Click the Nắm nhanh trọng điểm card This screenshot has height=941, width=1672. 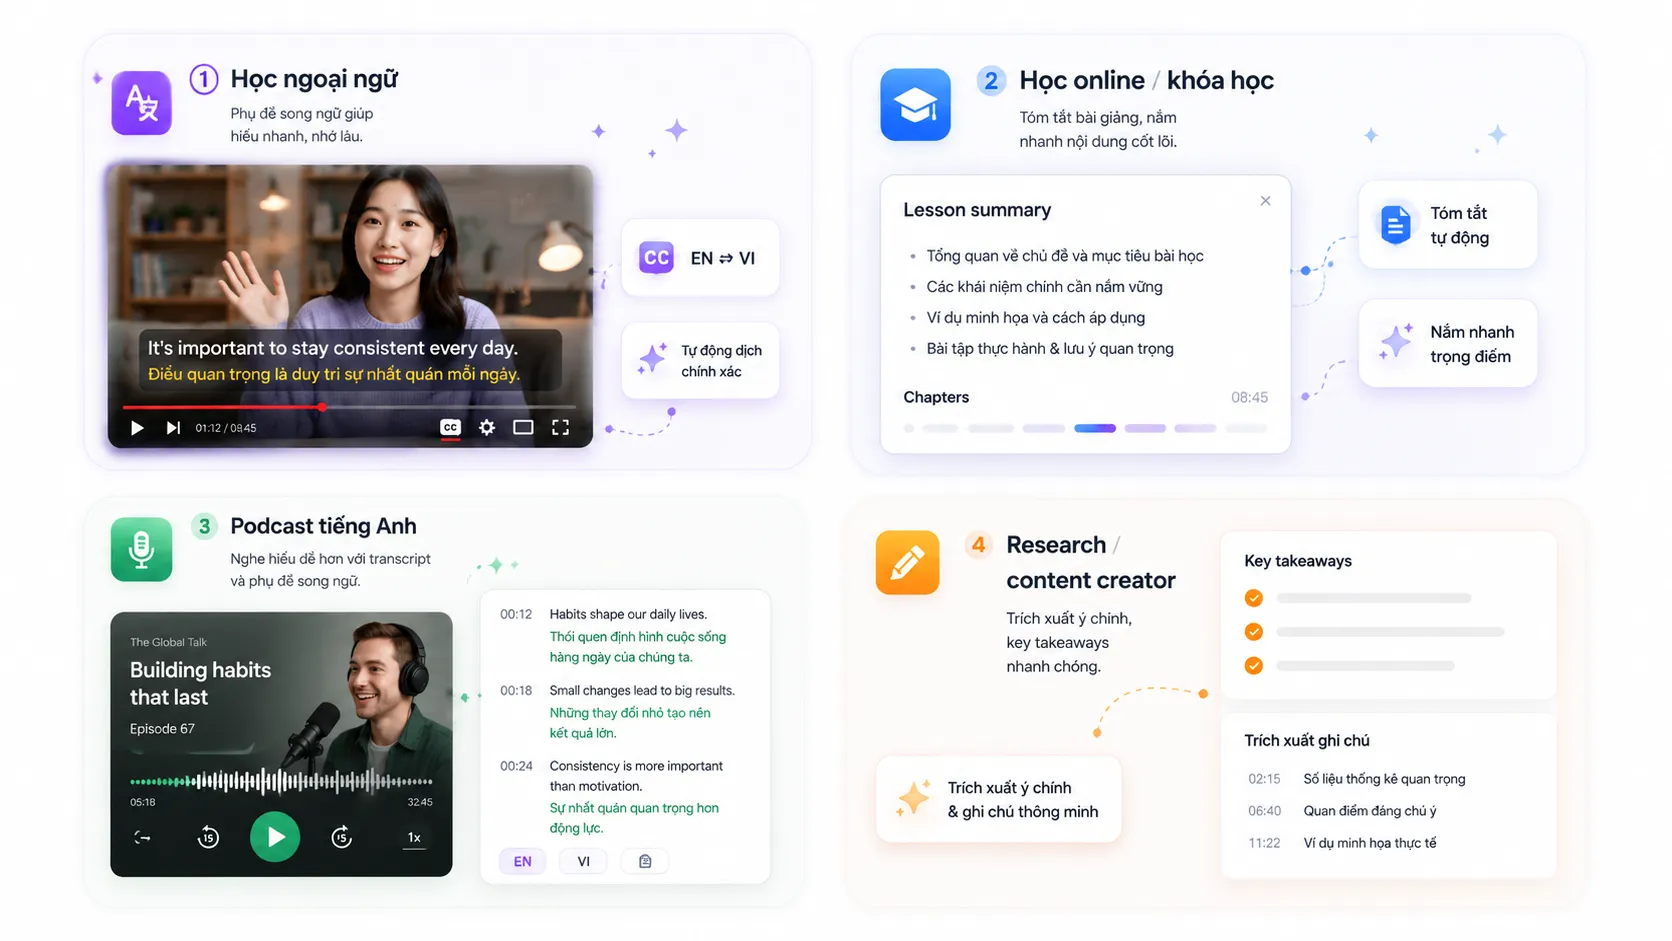point(1448,343)
